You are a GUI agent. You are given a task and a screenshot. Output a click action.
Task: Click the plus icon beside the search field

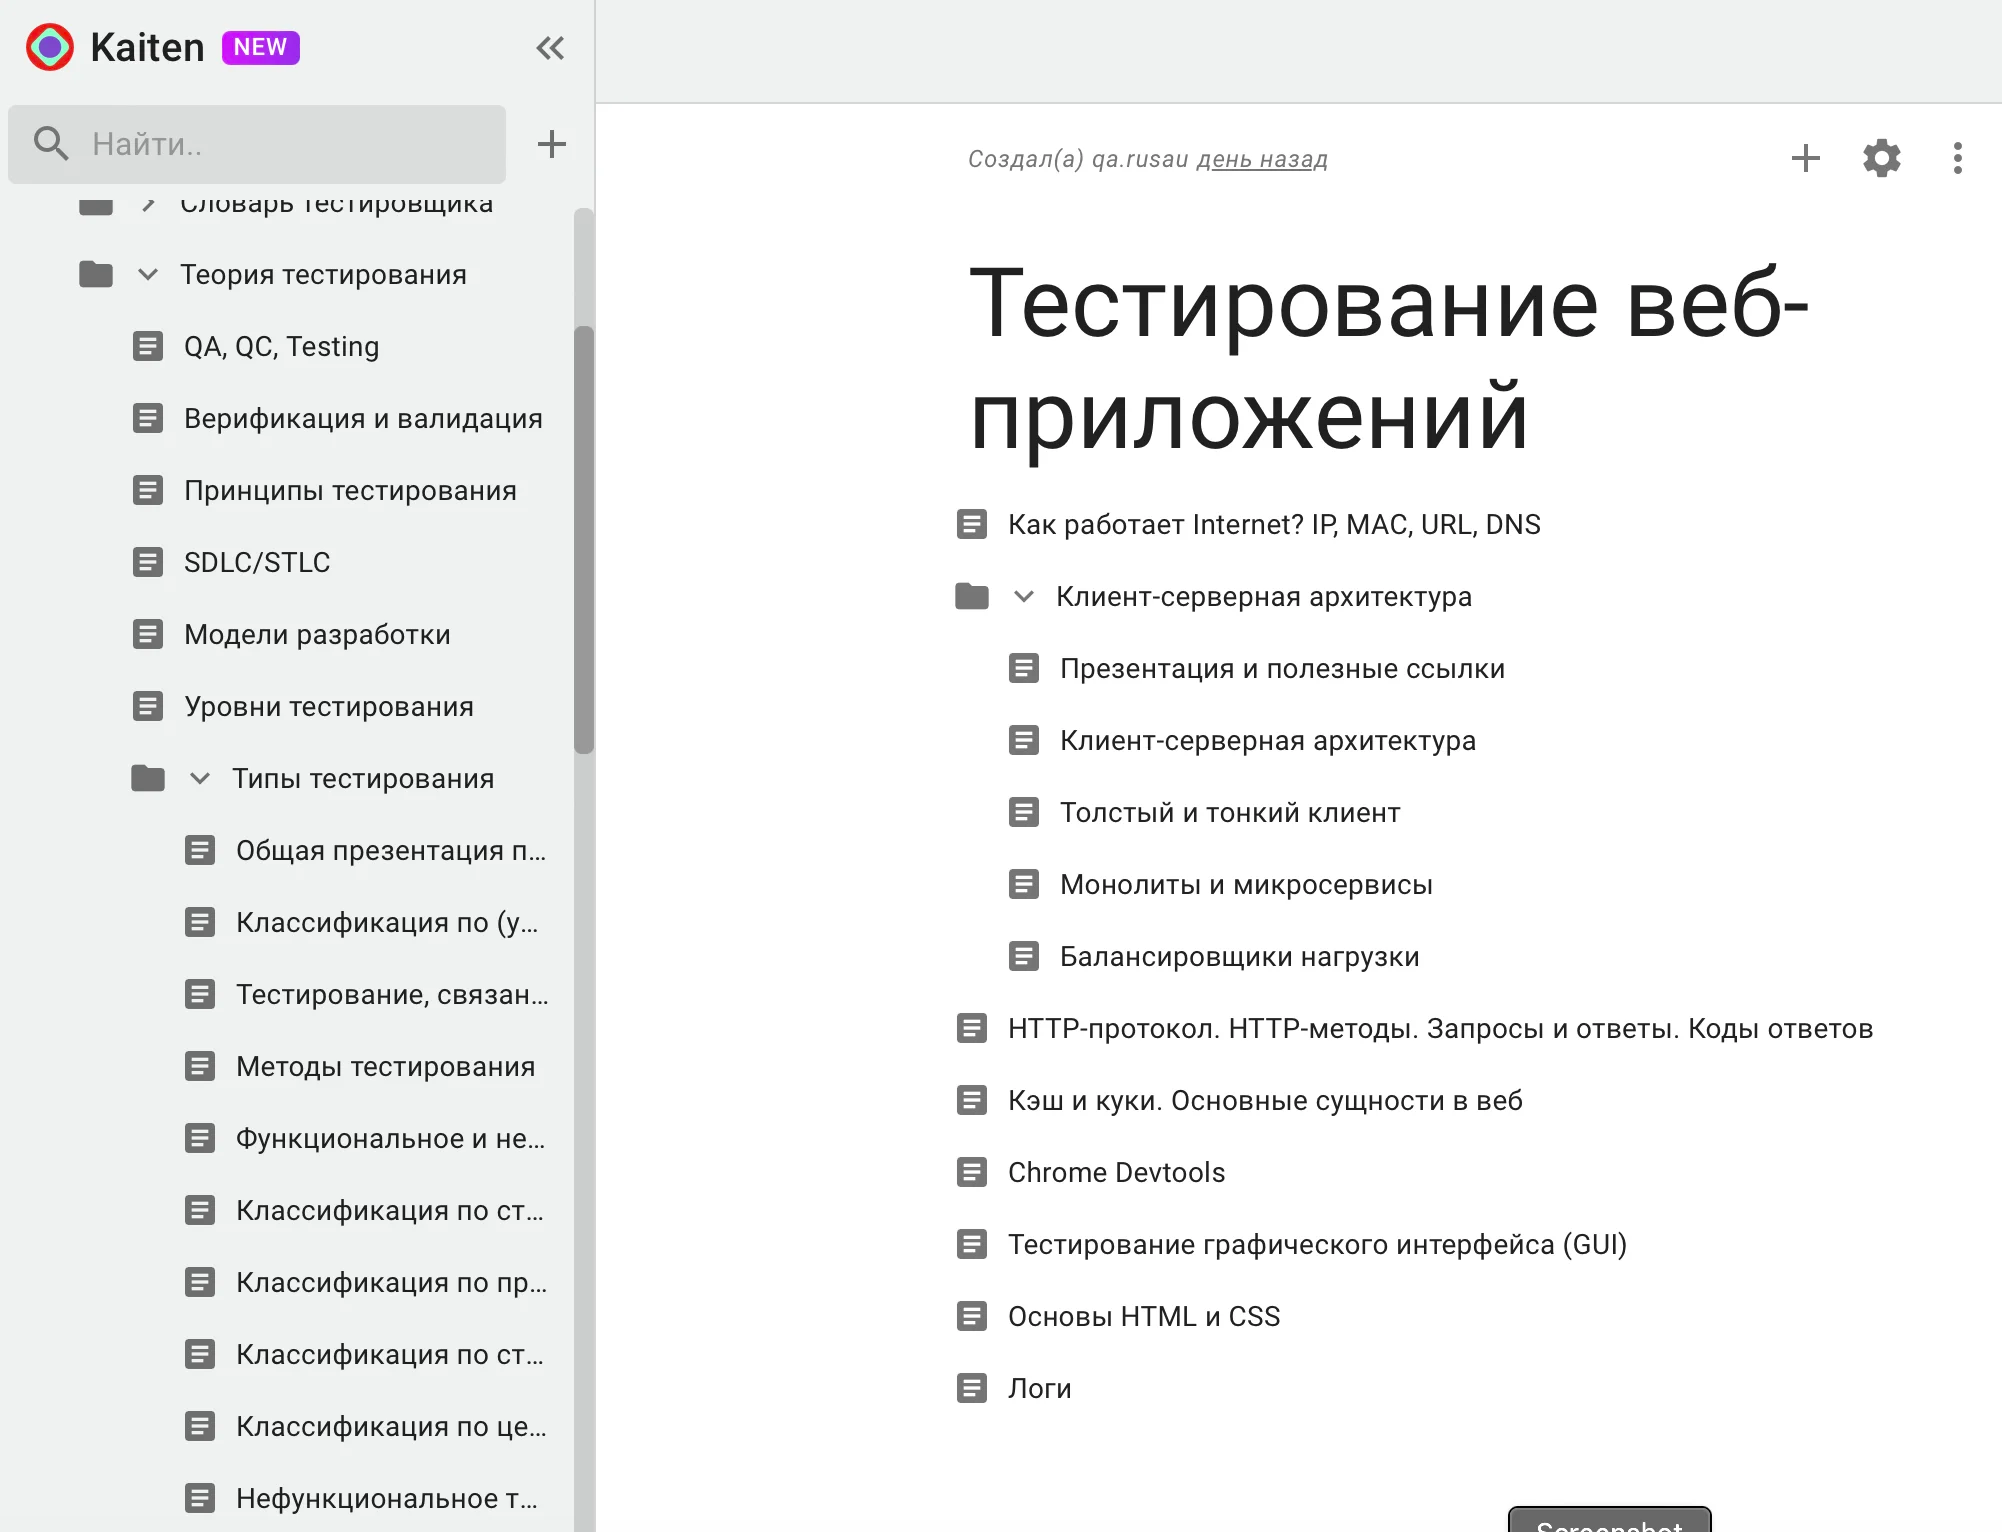(551, 144)
